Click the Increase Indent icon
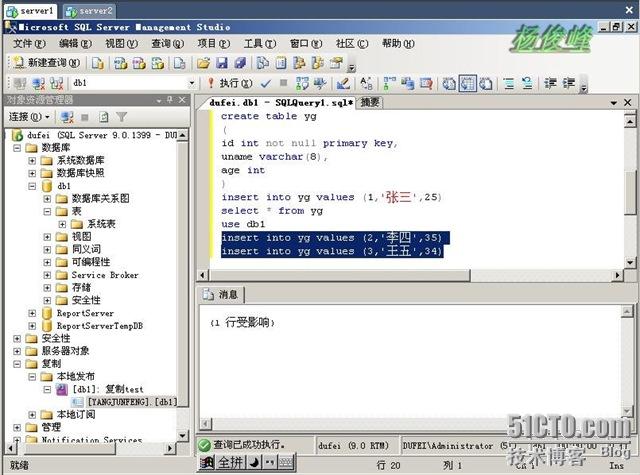640x475 pixels. (569, 83)
